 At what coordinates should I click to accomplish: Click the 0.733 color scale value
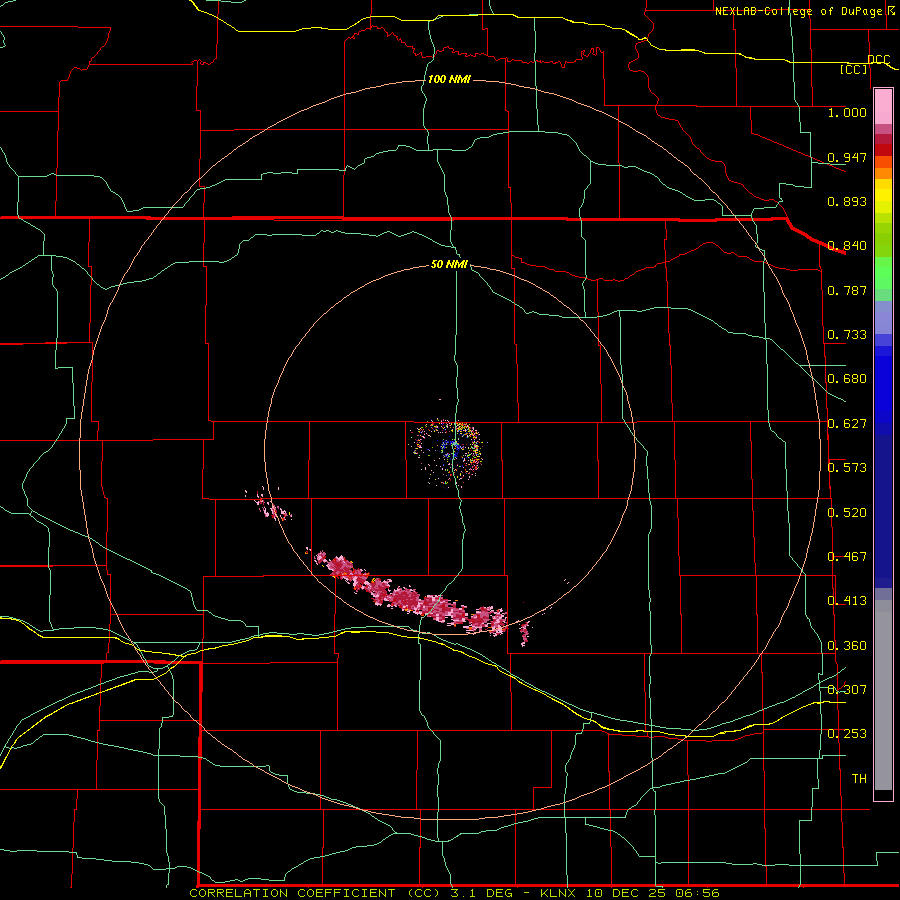(847, 335)
